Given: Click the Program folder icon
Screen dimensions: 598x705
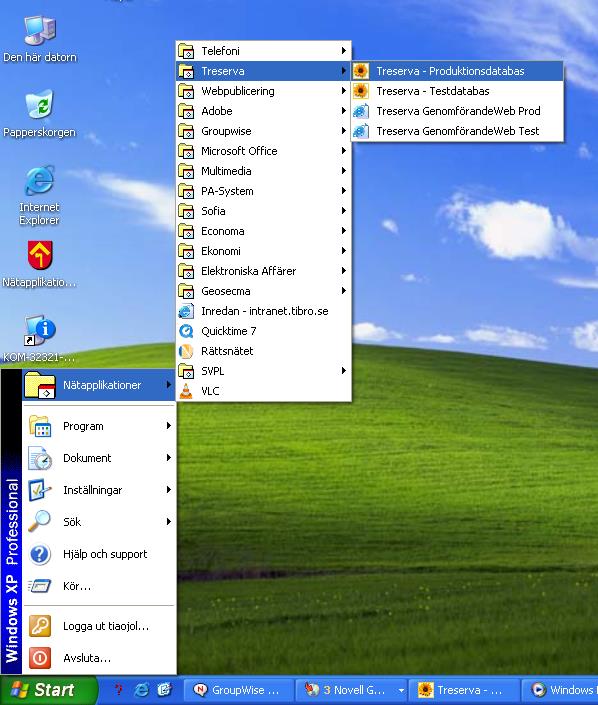Looking at the screenshot, I should (x=40, y=426).
